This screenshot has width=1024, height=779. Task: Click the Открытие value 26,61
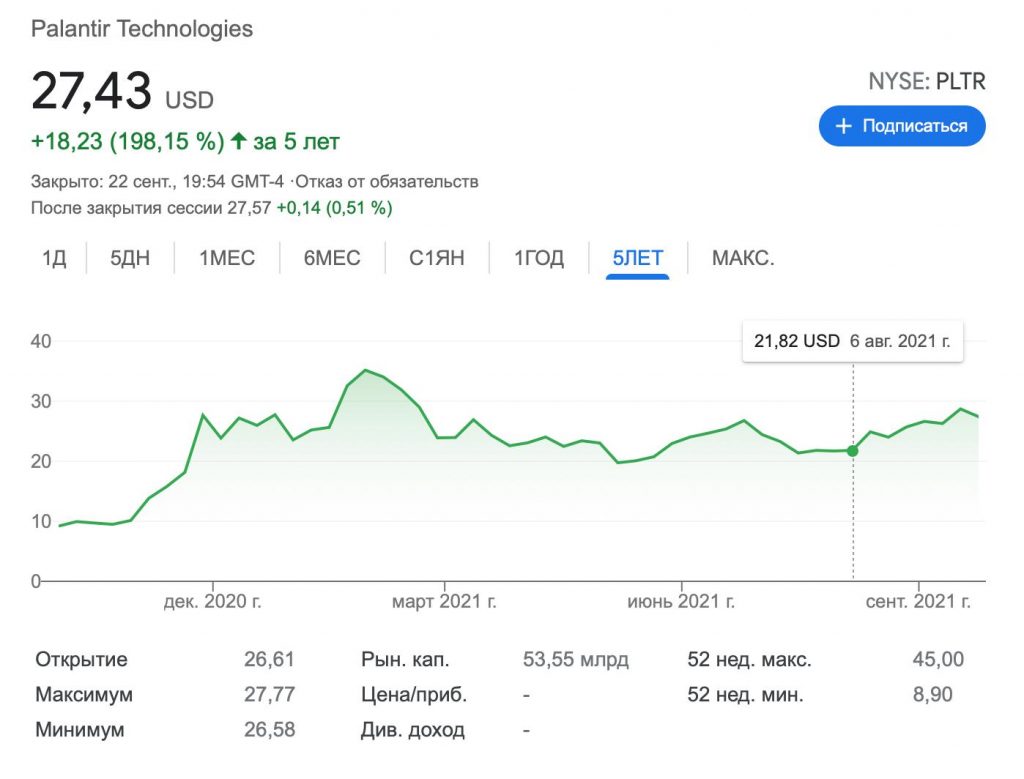269,660
